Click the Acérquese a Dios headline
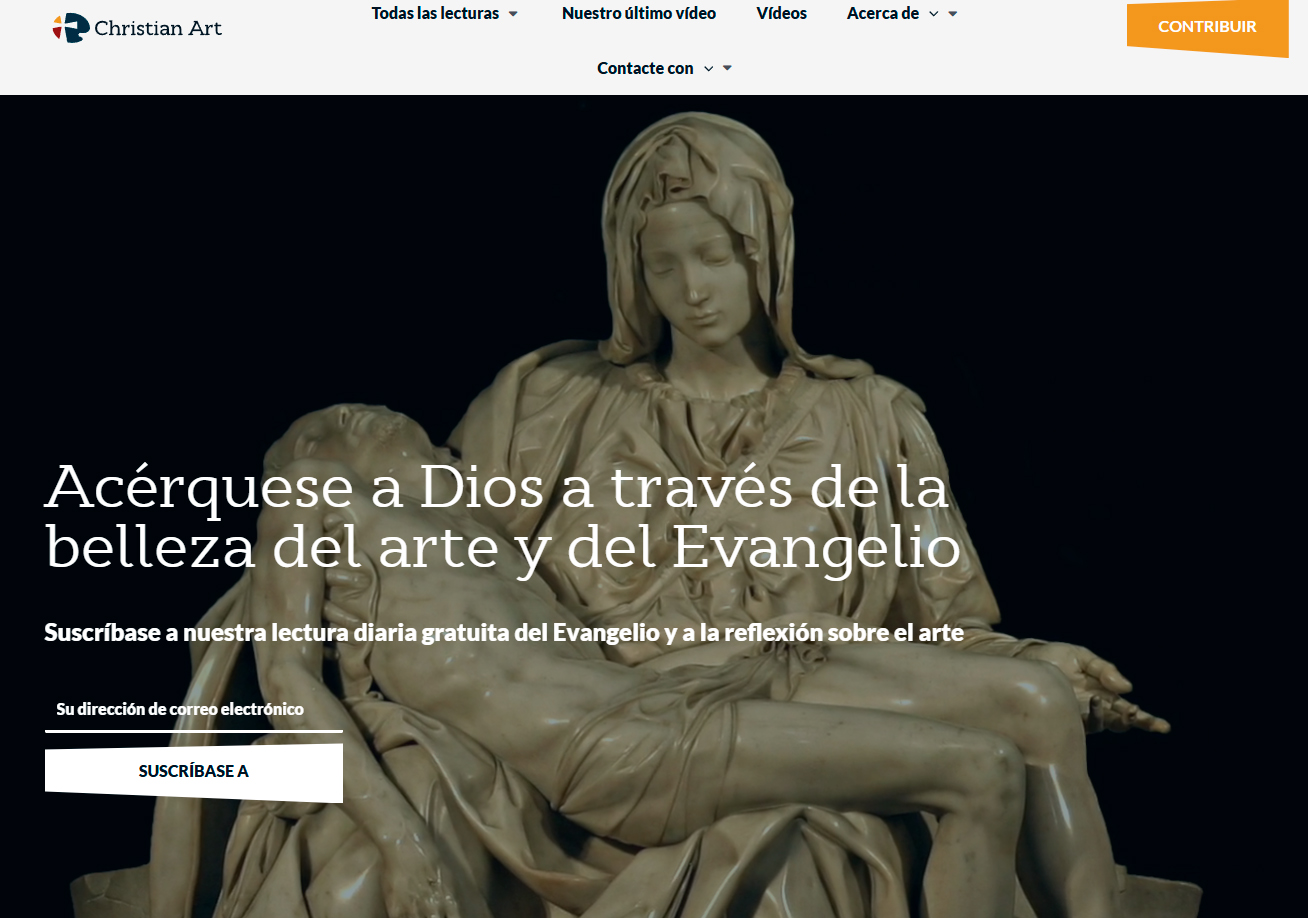Viewport: 1308px width, 918px height. tap(502, 516)
